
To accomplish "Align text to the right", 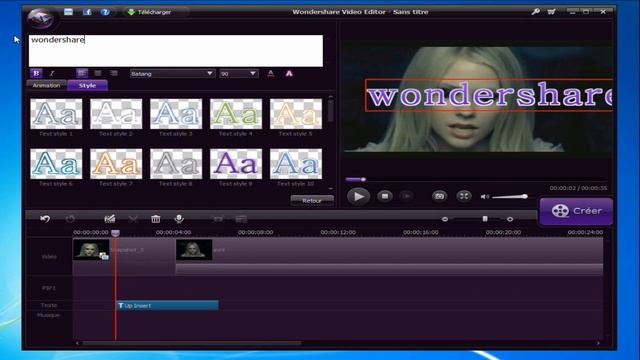I will coord(113,73).
